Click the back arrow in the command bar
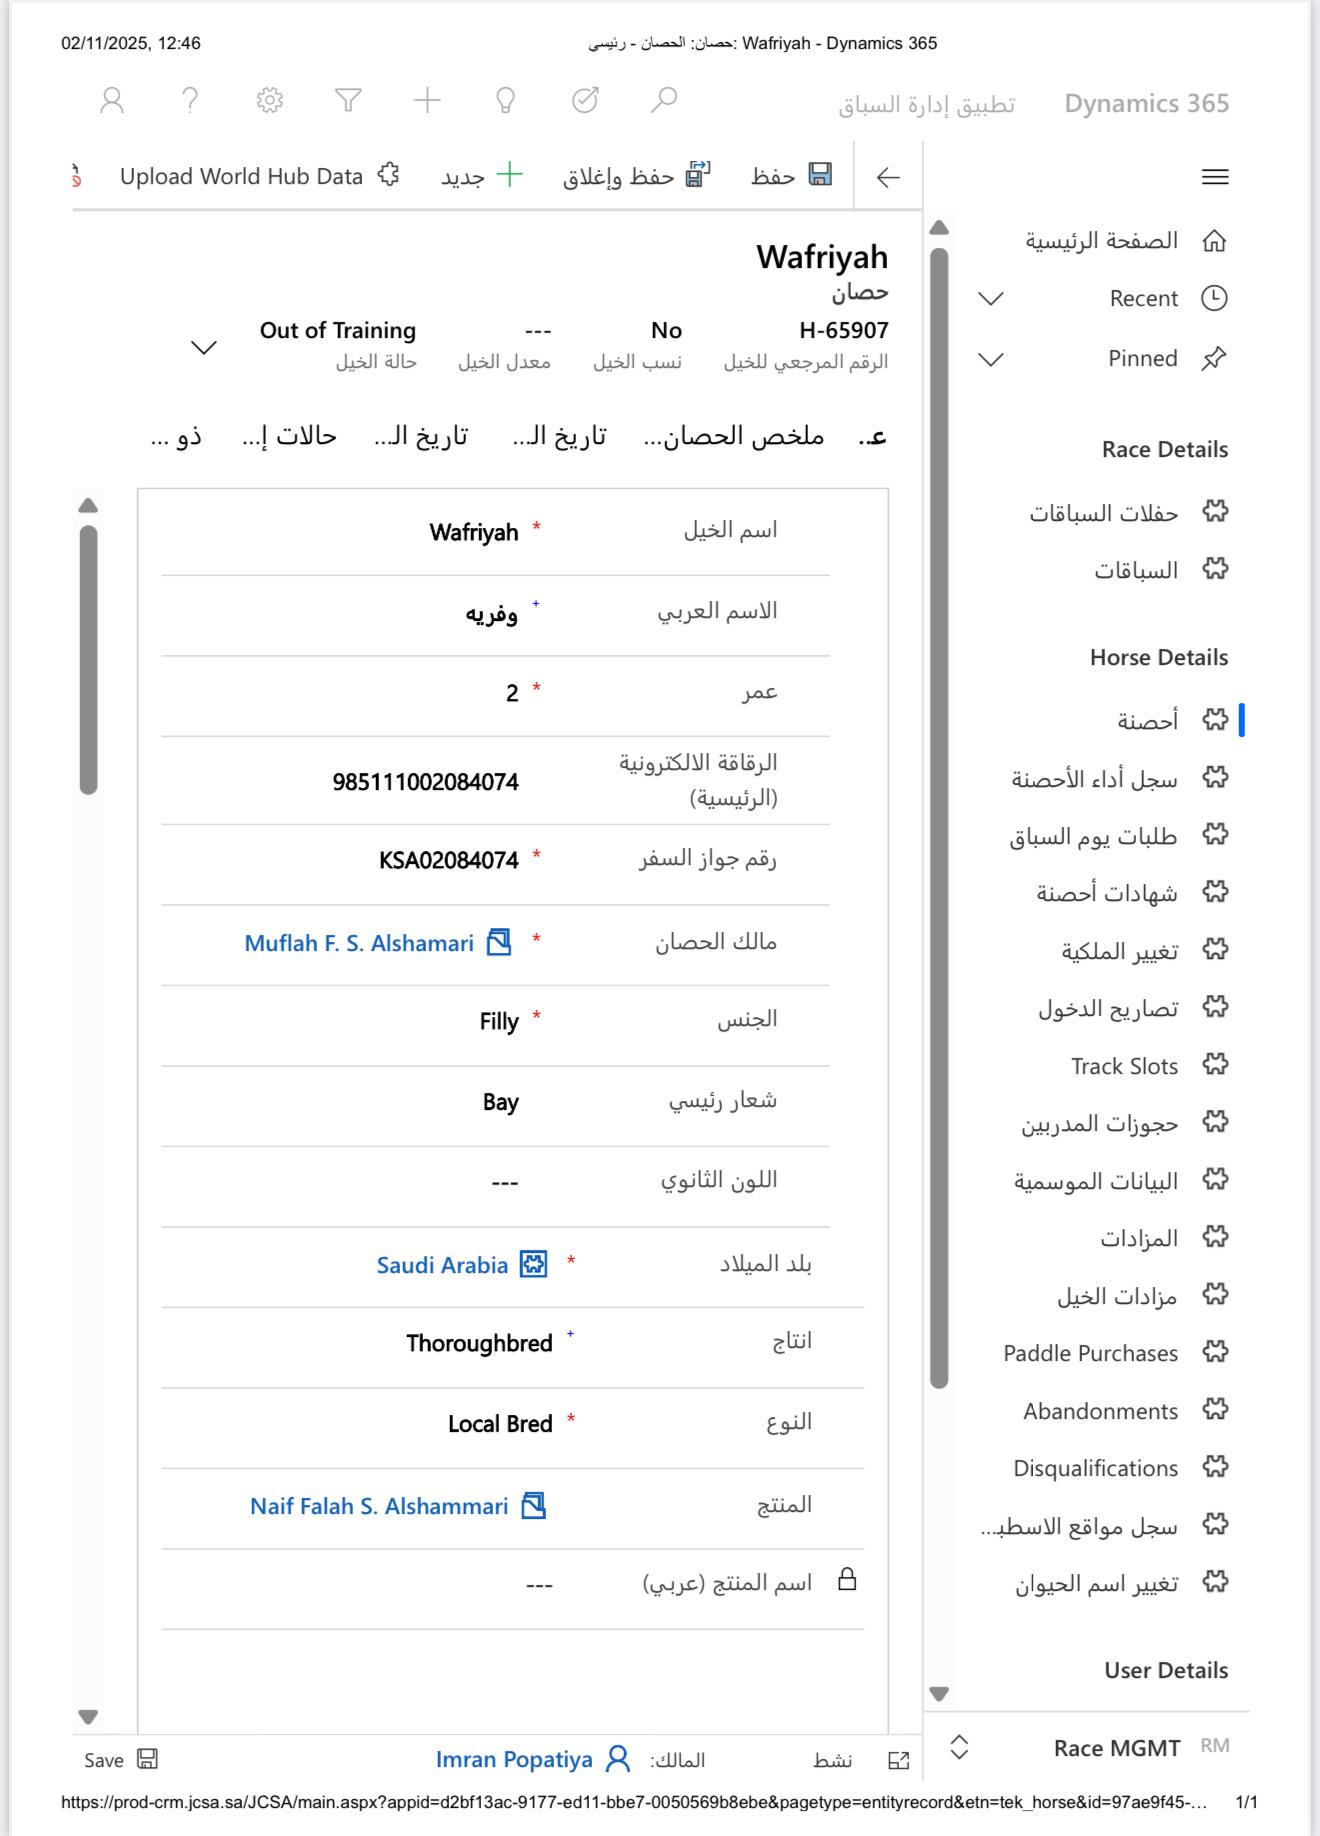Image resolution: width=1320 pixels, height=1836 pixels. click(888, 177)
